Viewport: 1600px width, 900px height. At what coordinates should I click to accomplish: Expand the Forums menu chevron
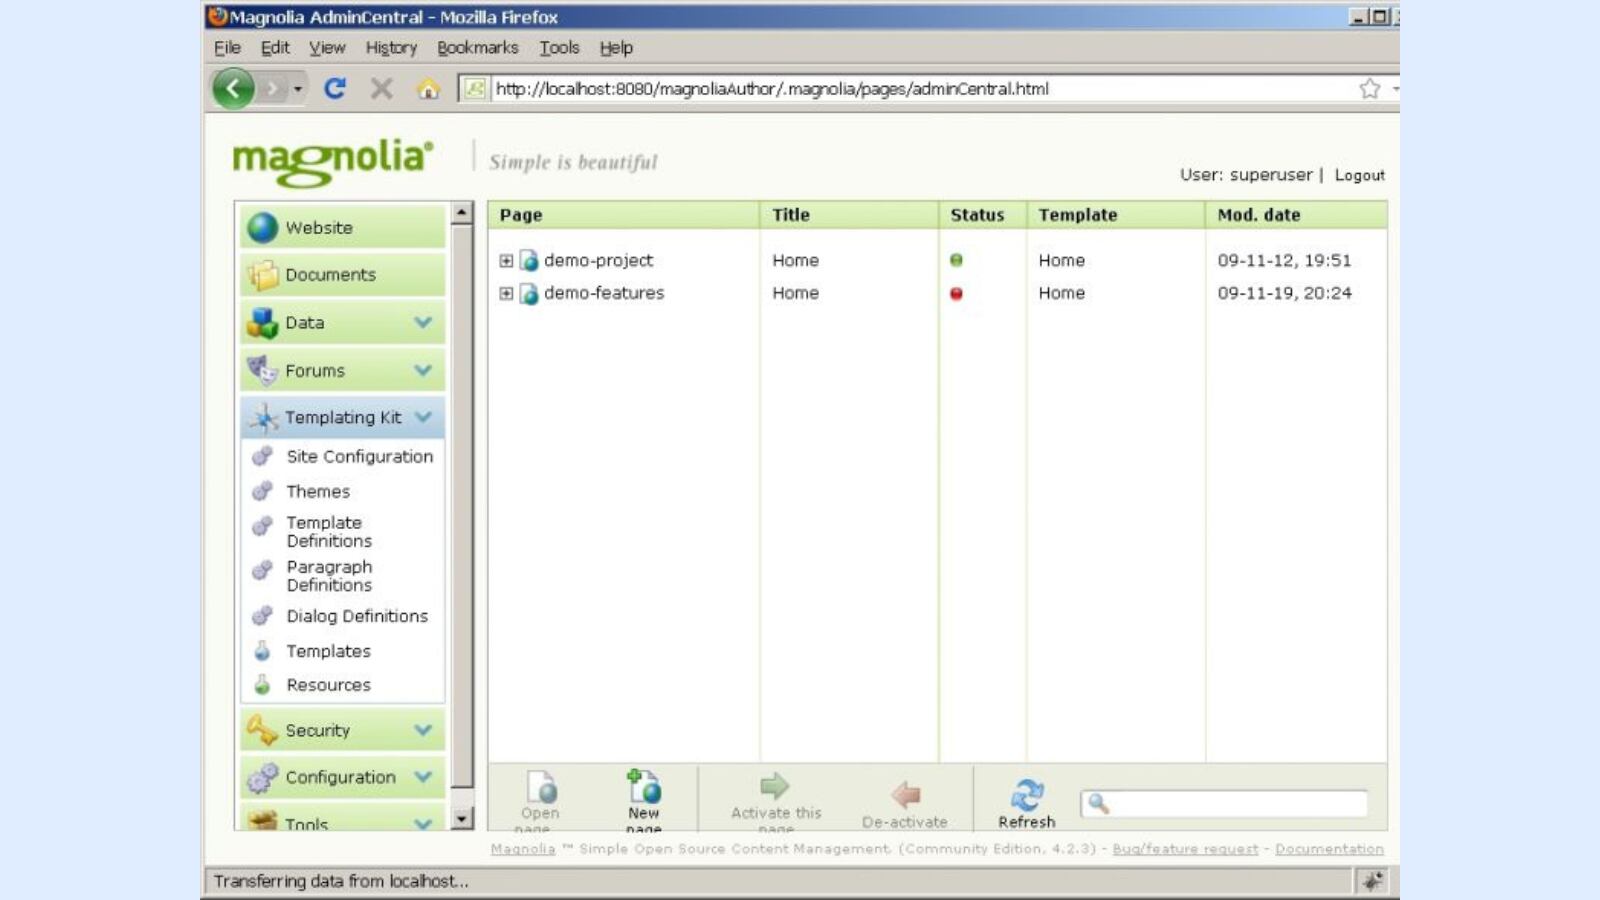click(423, 370)
